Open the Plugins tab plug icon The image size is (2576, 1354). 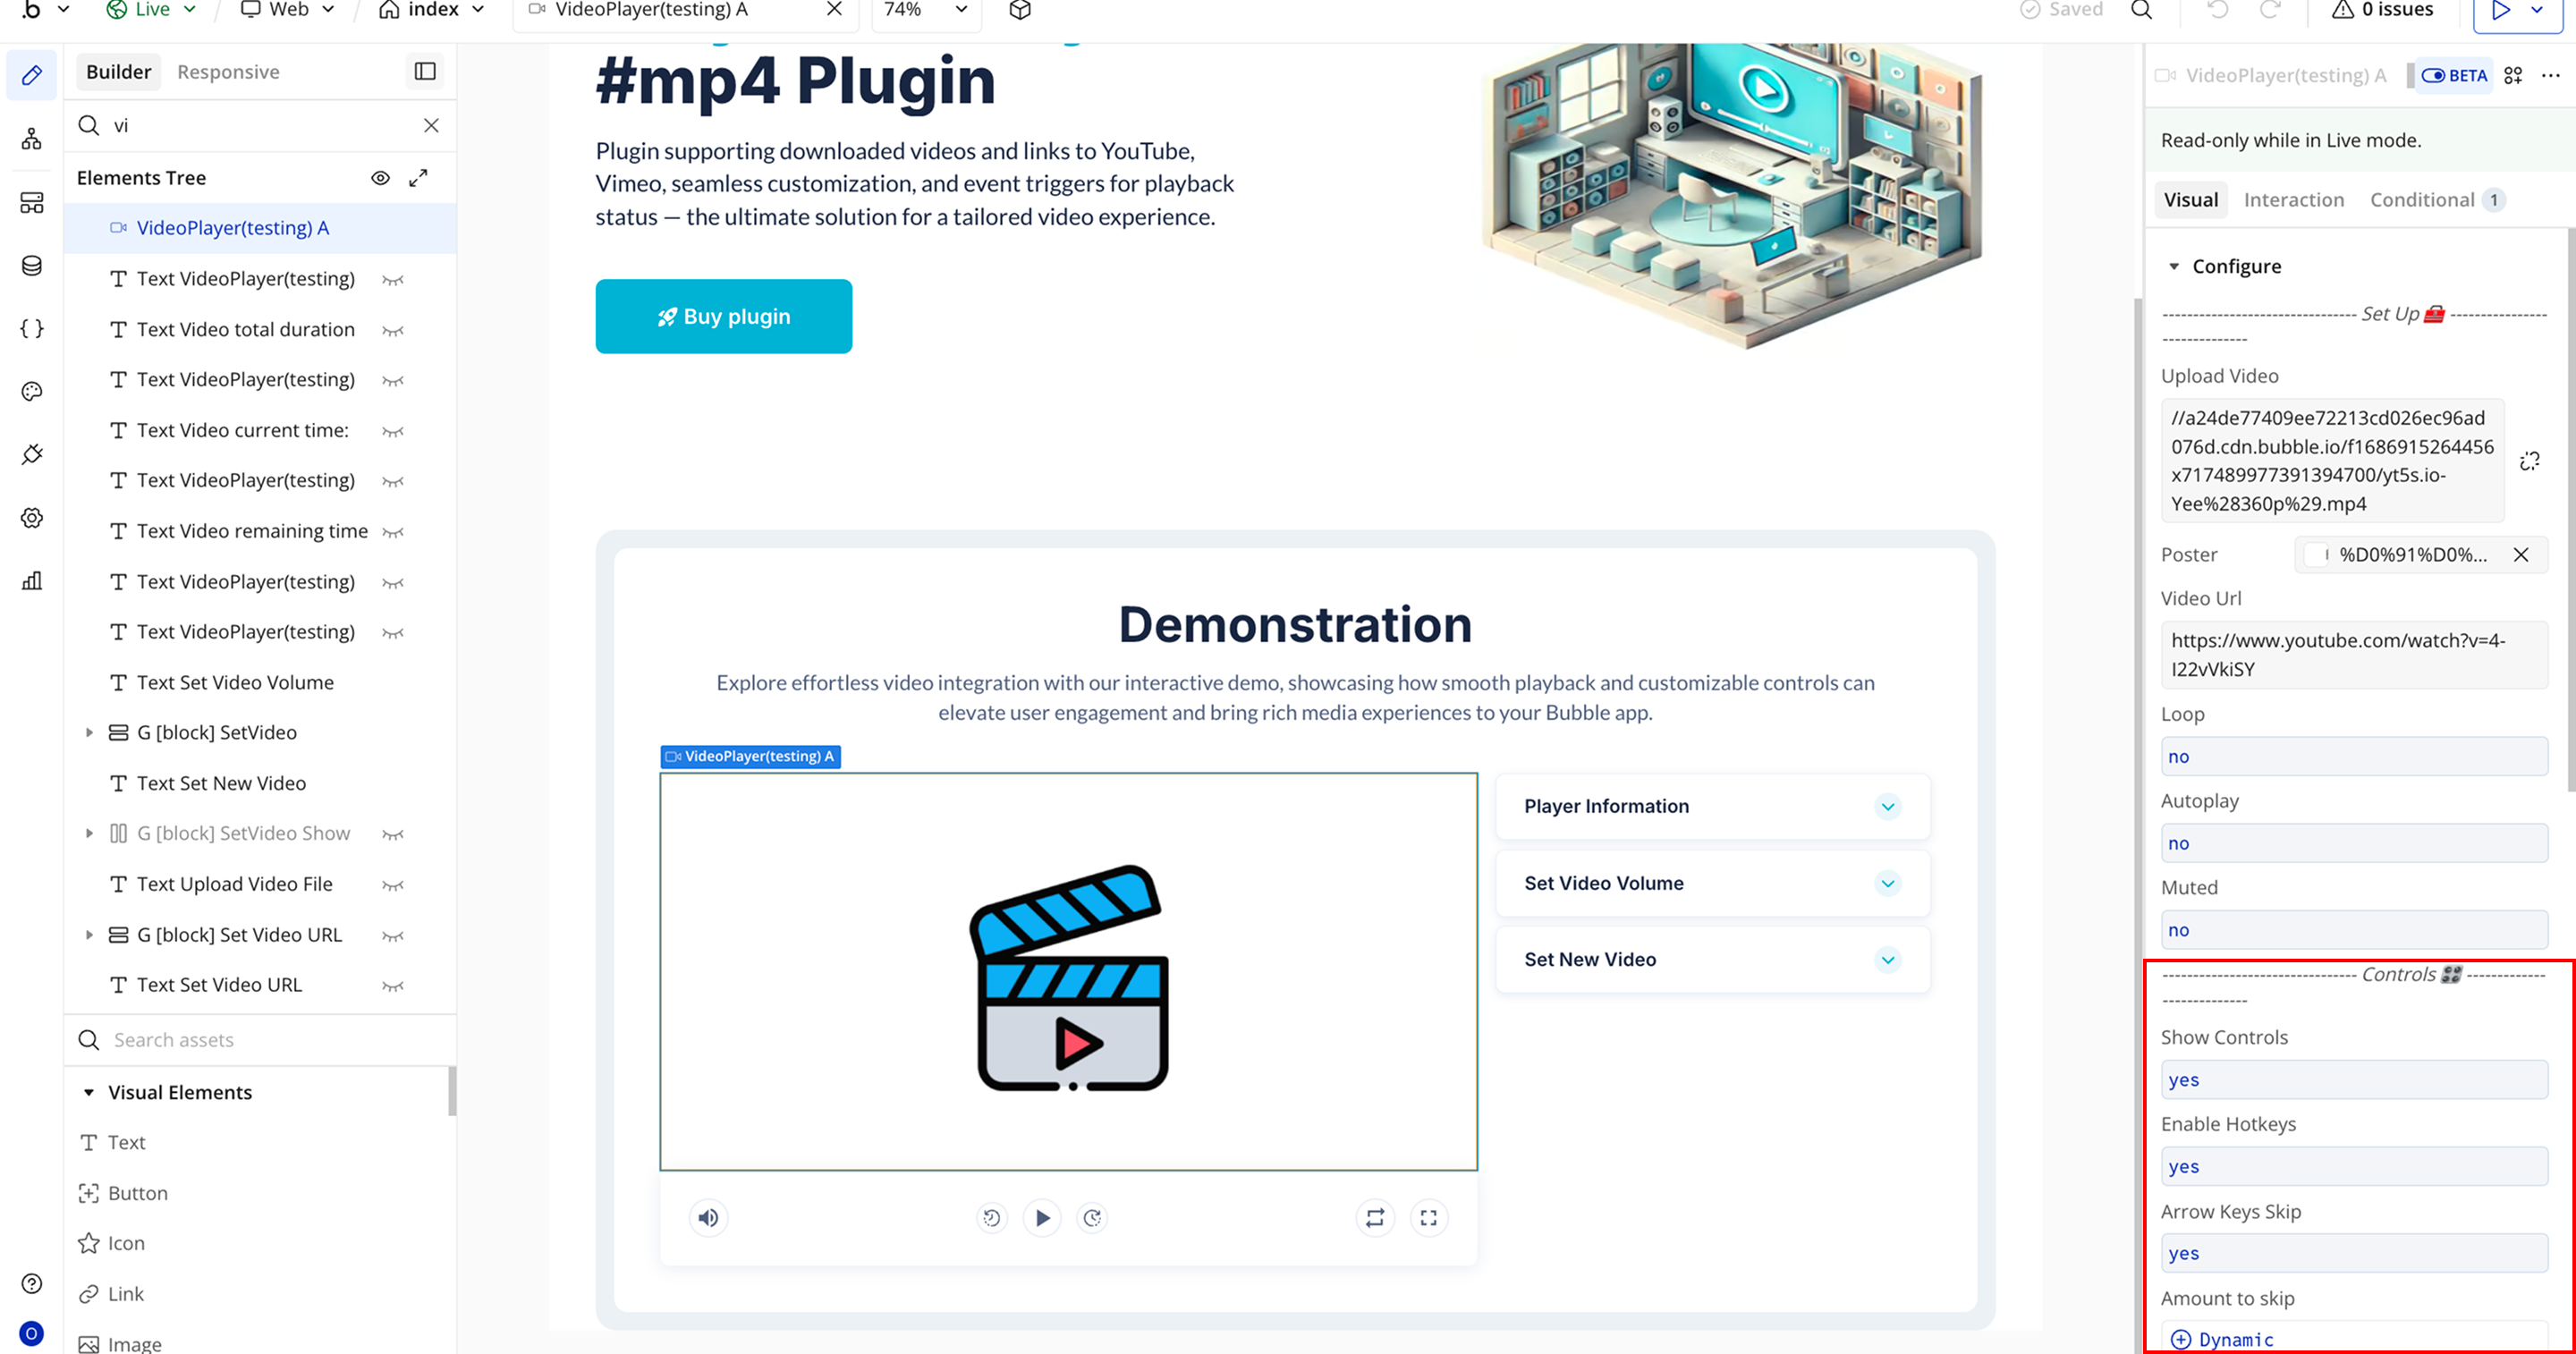32,454
